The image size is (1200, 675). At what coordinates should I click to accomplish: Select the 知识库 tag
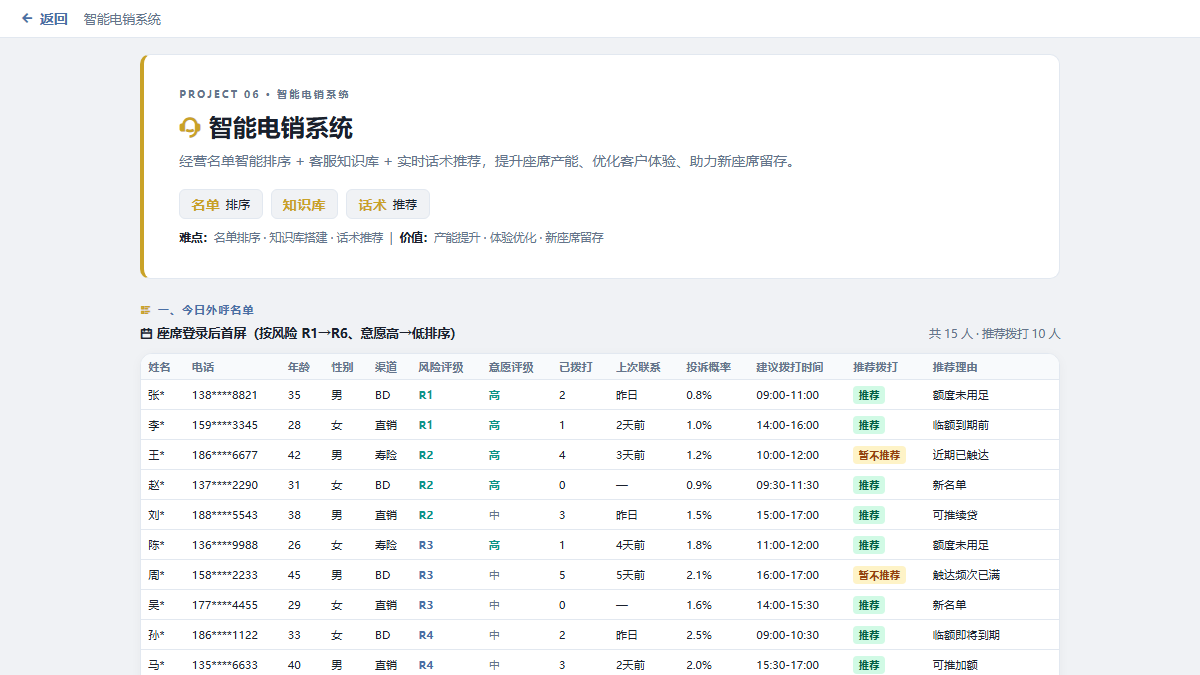[304, 204]
